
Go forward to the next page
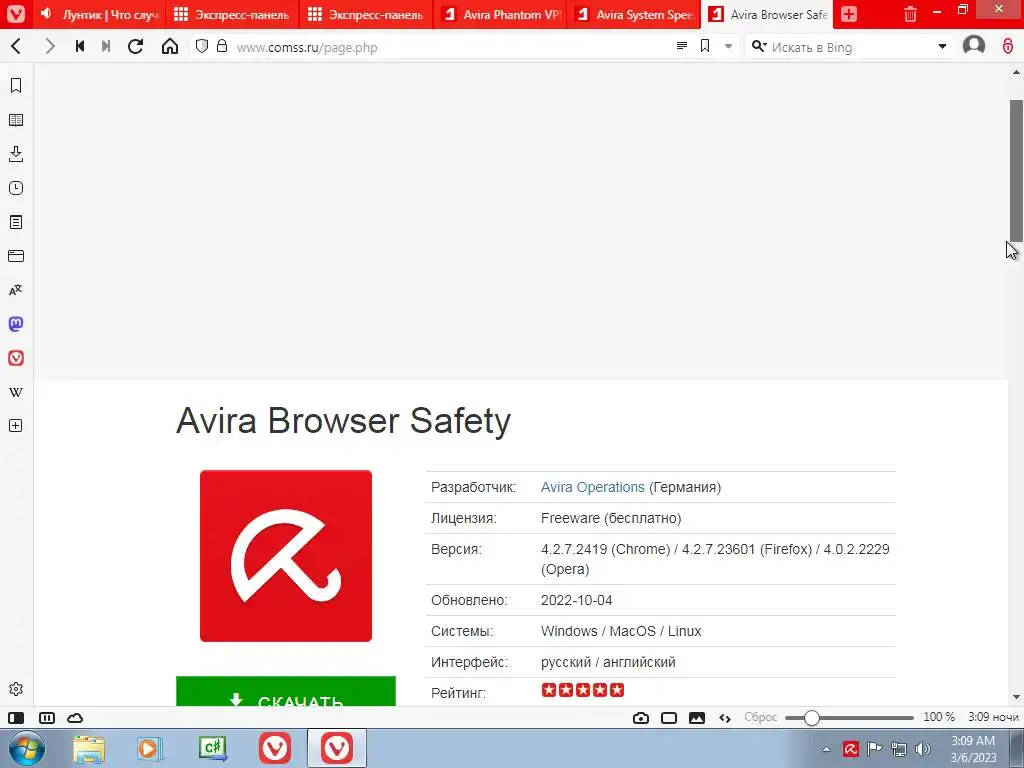coord(50,46)
